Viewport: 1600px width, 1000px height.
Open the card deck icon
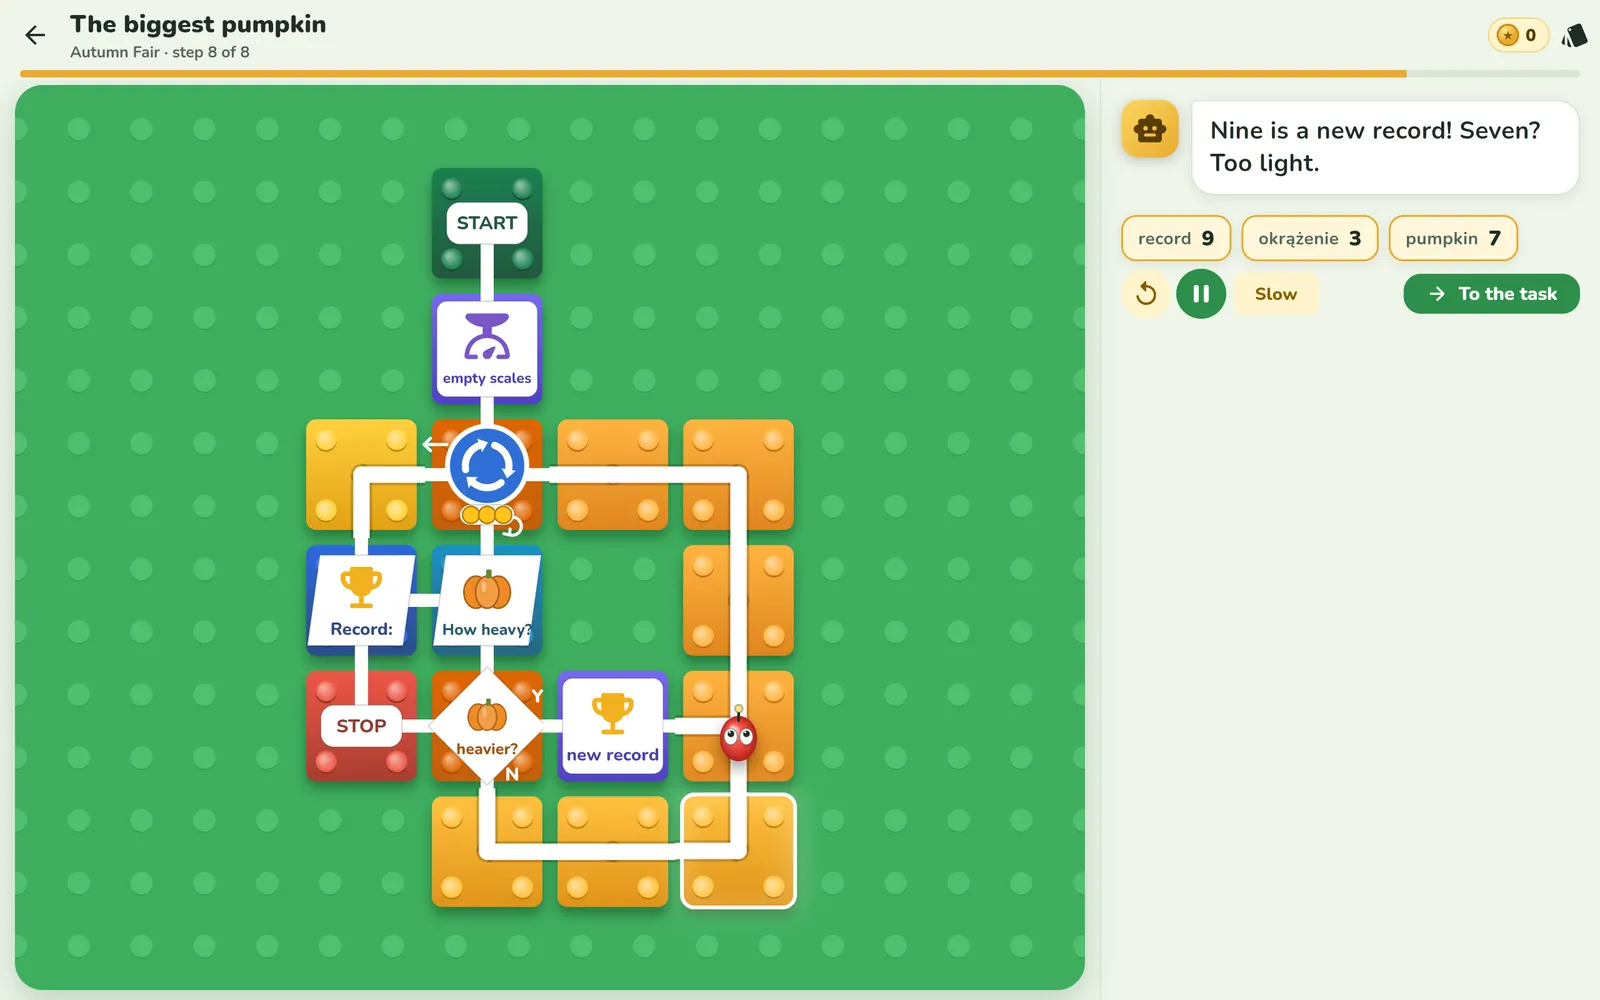click(1574, 36)
